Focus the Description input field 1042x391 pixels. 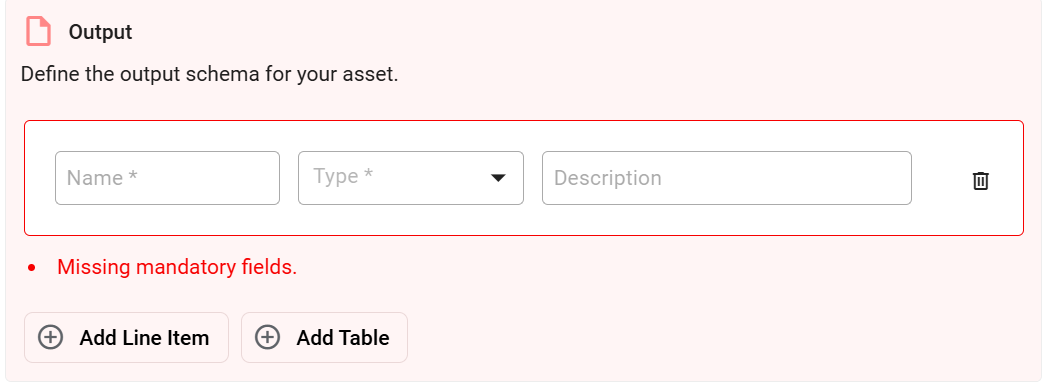coord(726,178)
